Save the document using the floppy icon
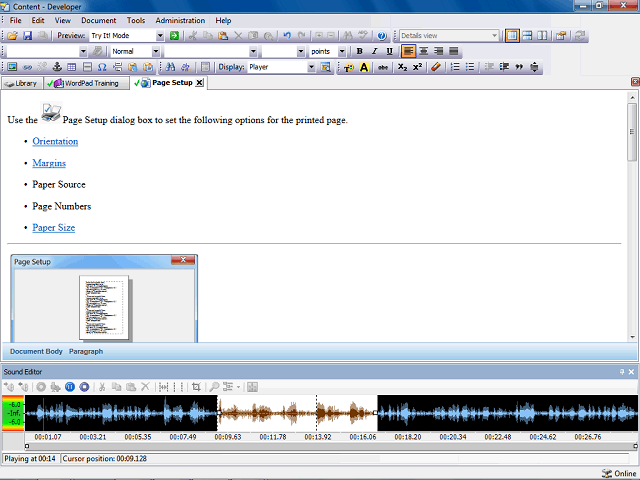Viewport: 640px width, 480px height. coord(27,36)
